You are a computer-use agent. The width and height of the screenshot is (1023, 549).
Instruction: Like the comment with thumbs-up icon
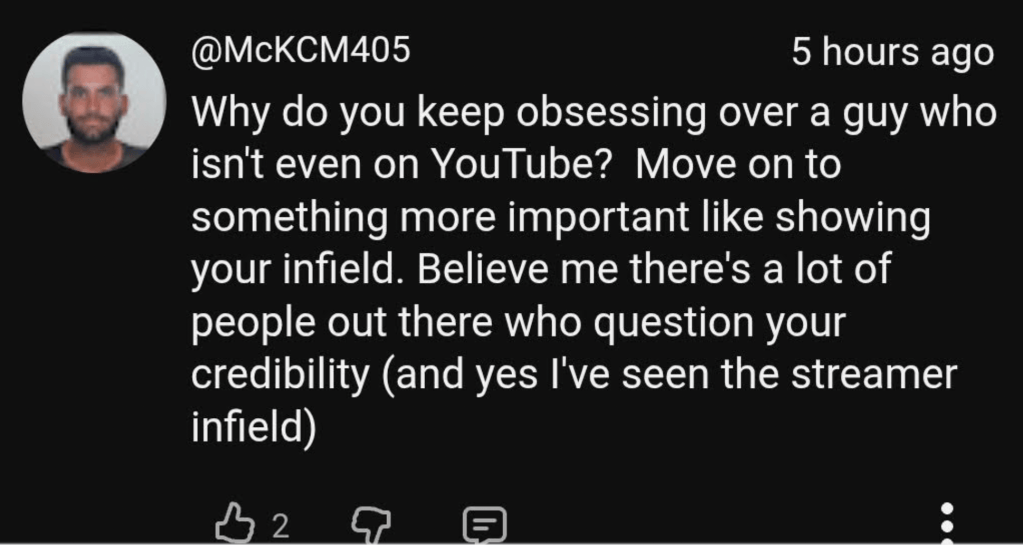pos(235,524)
